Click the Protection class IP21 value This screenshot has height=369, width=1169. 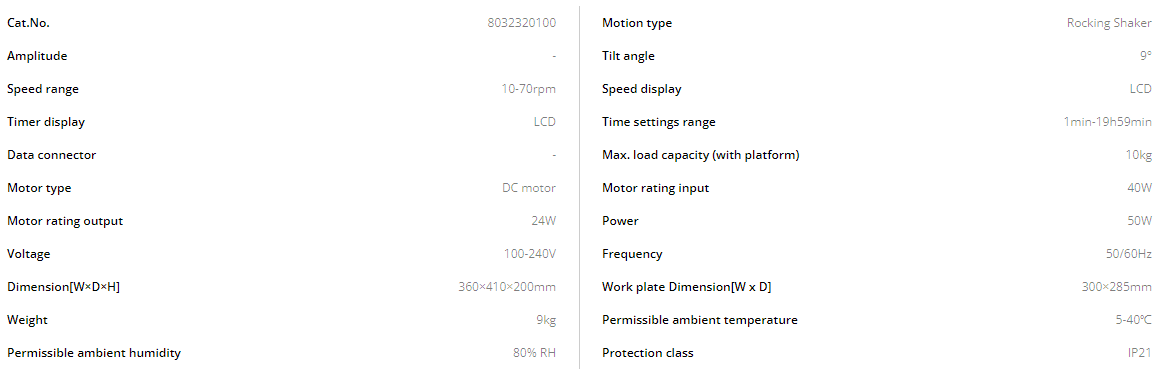pyautogui.click(x=1140, y=353)
